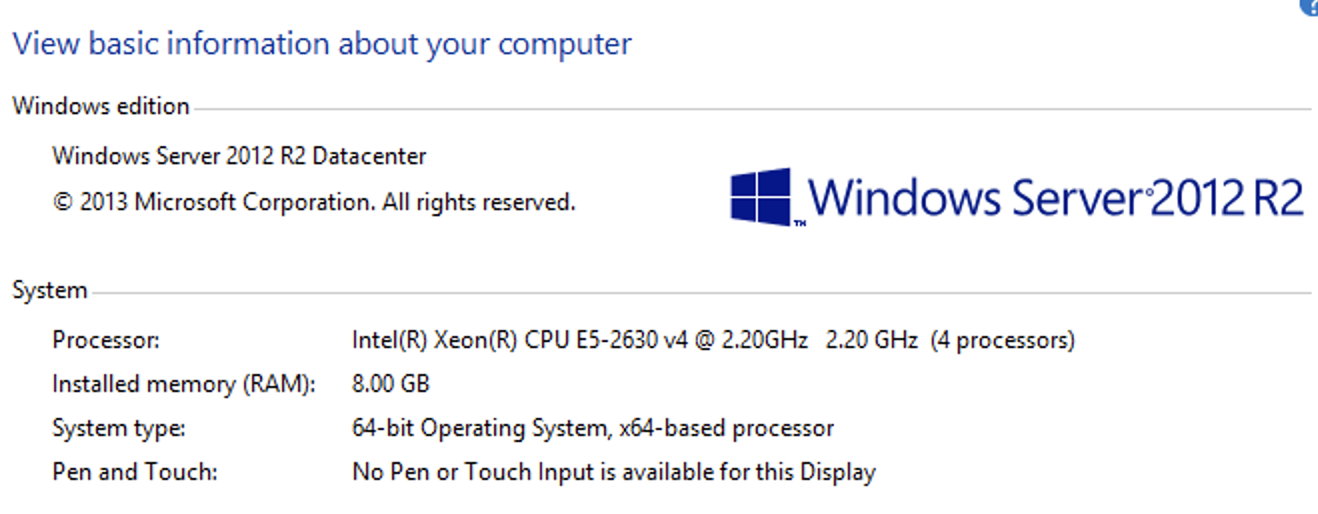Click the 'Installed memory (RAM):' label
This screenshot has width=1318, height=514.
click(x=183, y=384)
